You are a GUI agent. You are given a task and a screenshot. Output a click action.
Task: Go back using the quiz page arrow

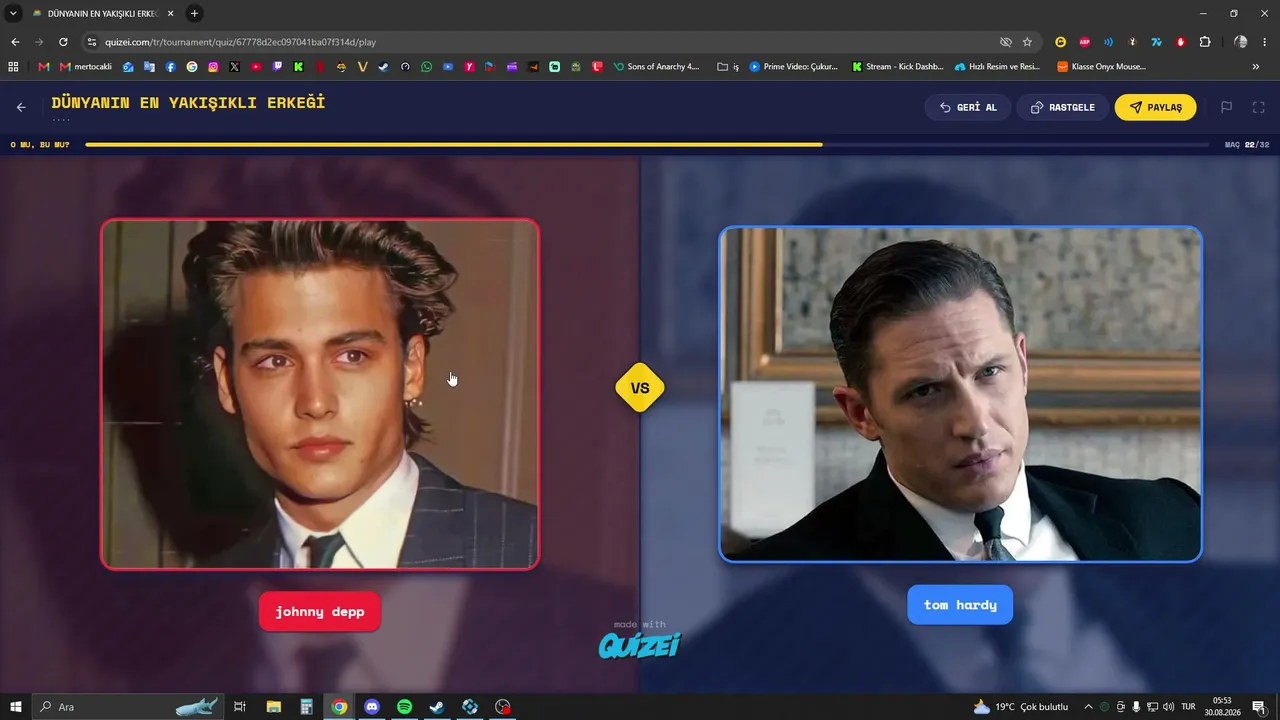click(21, 107)
